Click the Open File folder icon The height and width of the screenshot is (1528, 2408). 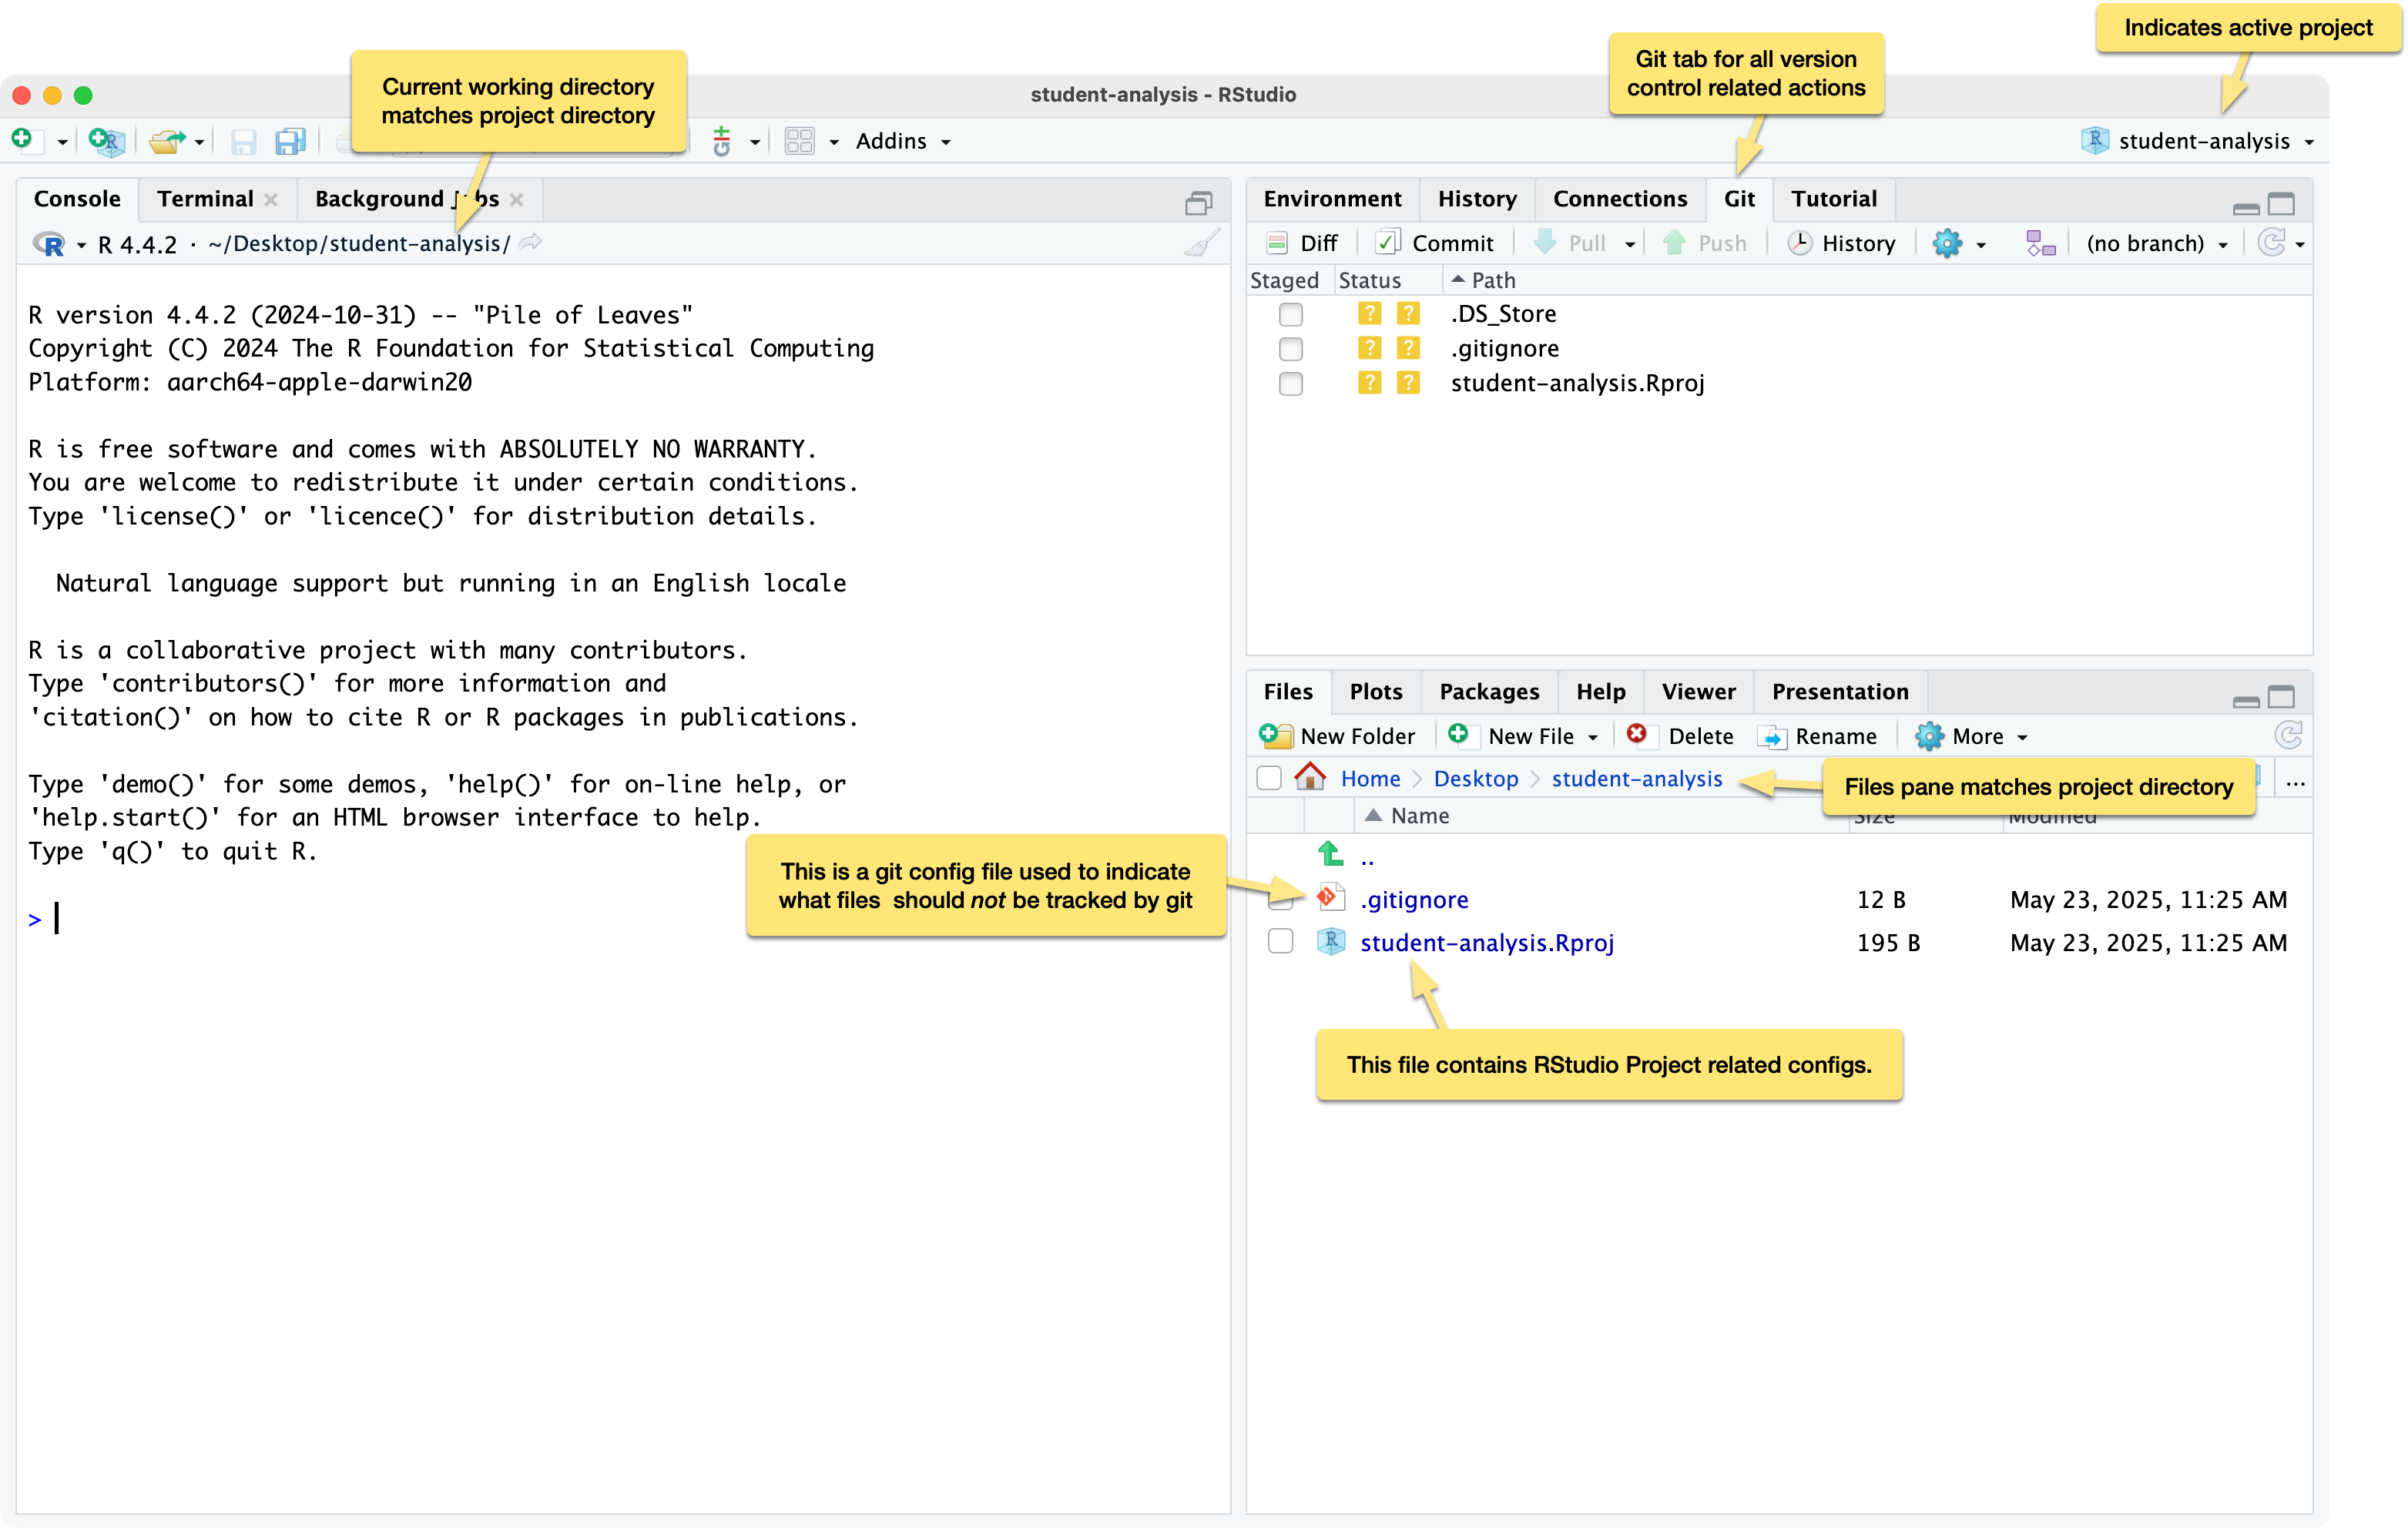tap(166, 141)
